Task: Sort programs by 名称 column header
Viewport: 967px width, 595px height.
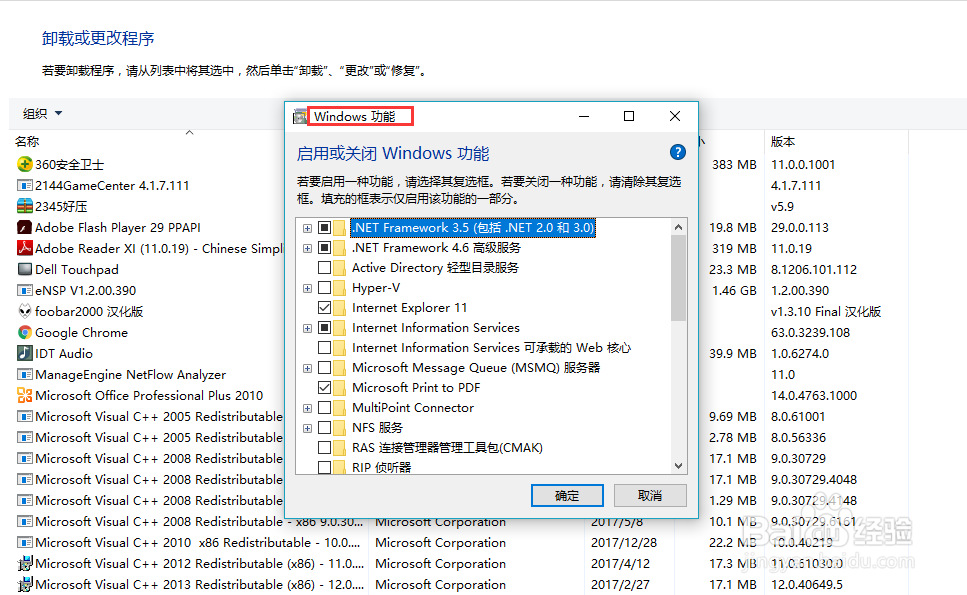Action: [x=27, y=142]
